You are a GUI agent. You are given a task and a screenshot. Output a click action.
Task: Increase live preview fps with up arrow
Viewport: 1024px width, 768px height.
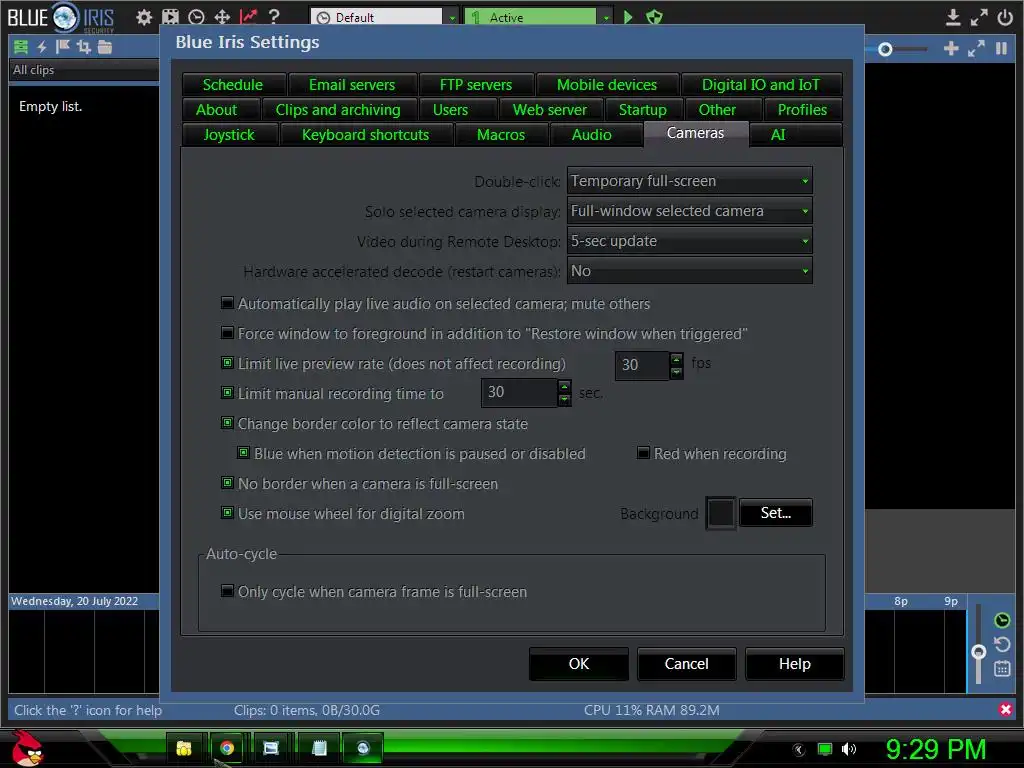point(677,359)
